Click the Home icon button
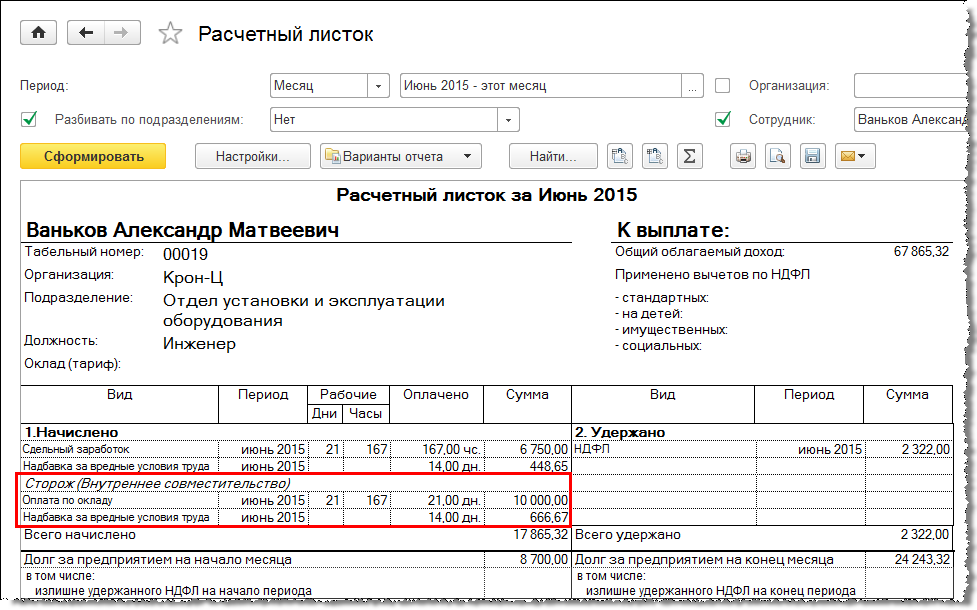977x610 pixels. [x=39, y=33]
